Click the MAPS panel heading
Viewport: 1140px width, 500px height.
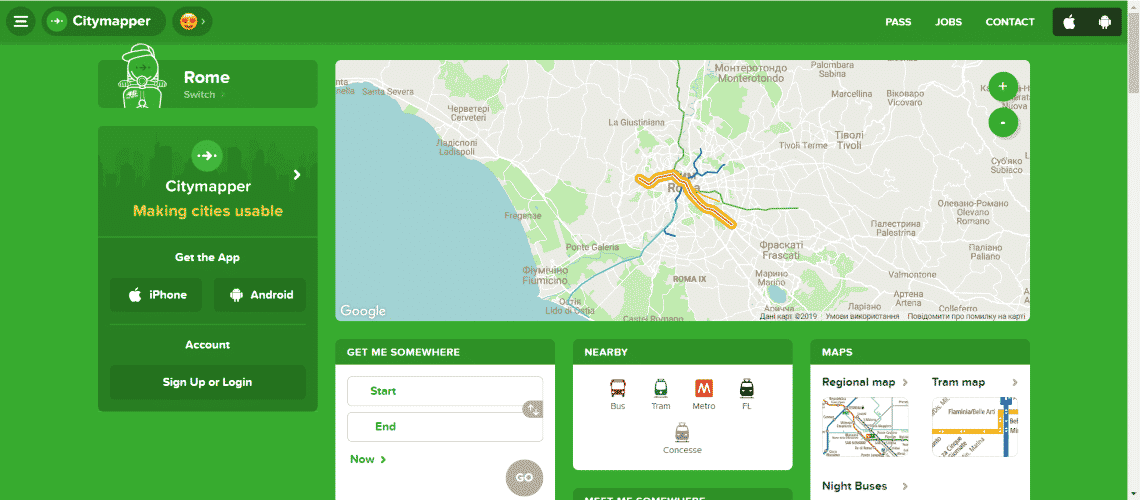point(837,352)
